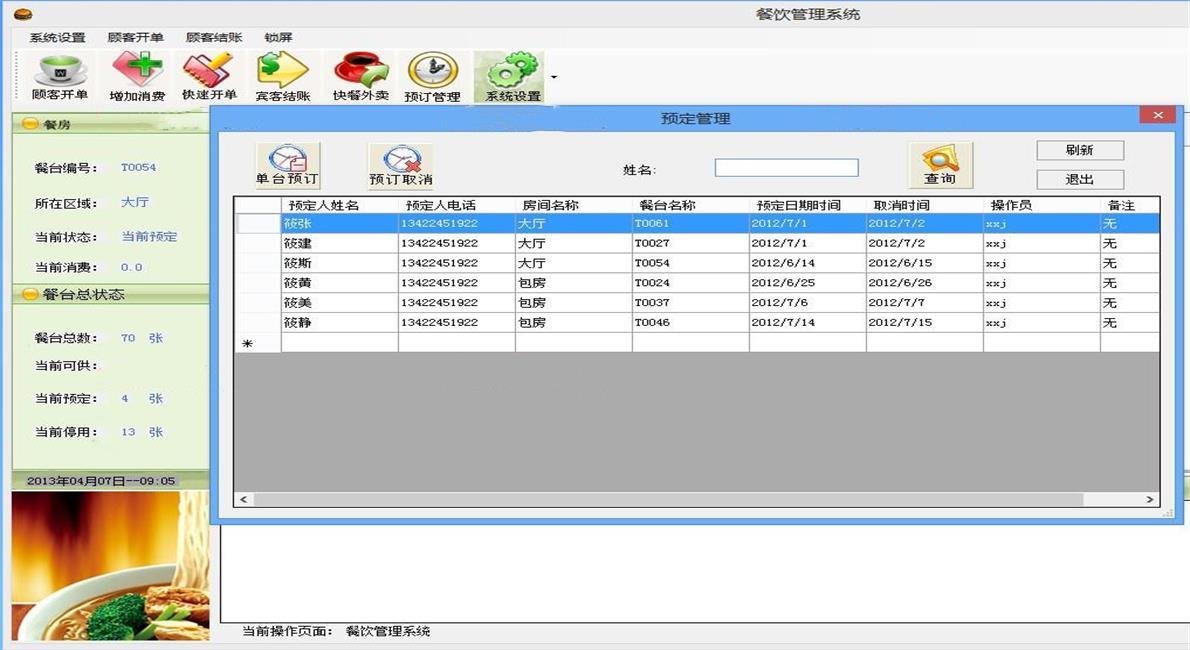1190x650 pixels.
Task: Click the 刷新 refresh button
Action: [x=1080, y=150]
